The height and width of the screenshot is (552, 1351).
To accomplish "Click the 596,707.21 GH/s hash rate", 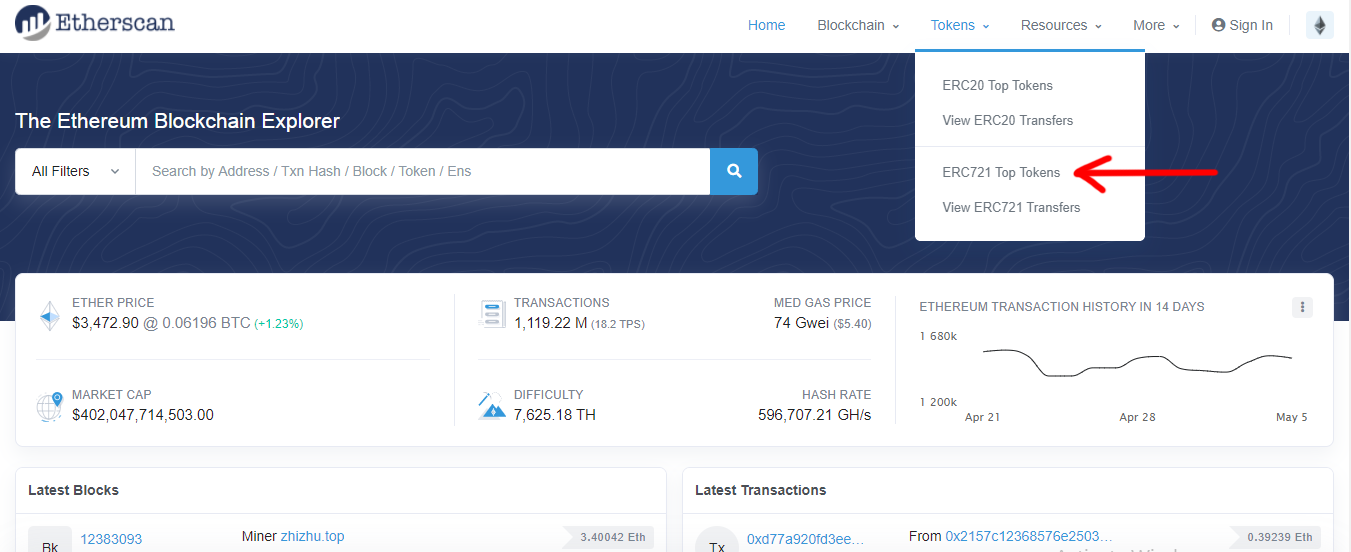I will pos(814,415).
